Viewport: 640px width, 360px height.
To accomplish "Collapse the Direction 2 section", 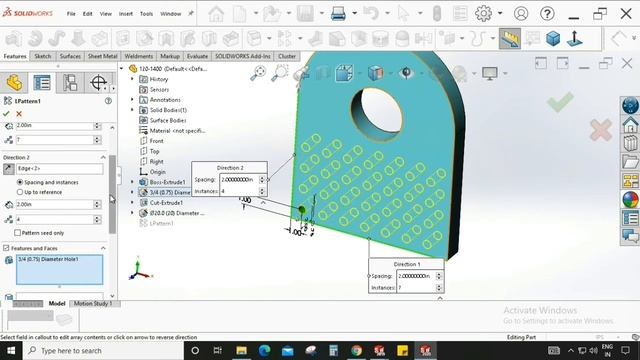I will coord(103,158).
